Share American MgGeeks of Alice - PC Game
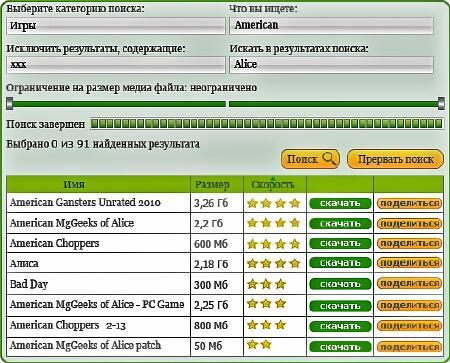The height and width of the screenshot is (363, 450). point(409,305)
